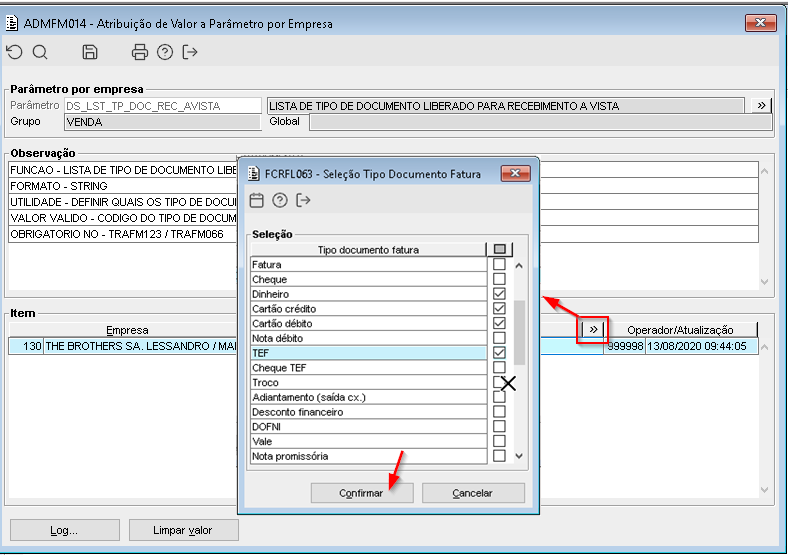Select the TEF row text
788x555 pixels.
coord(260,353)
